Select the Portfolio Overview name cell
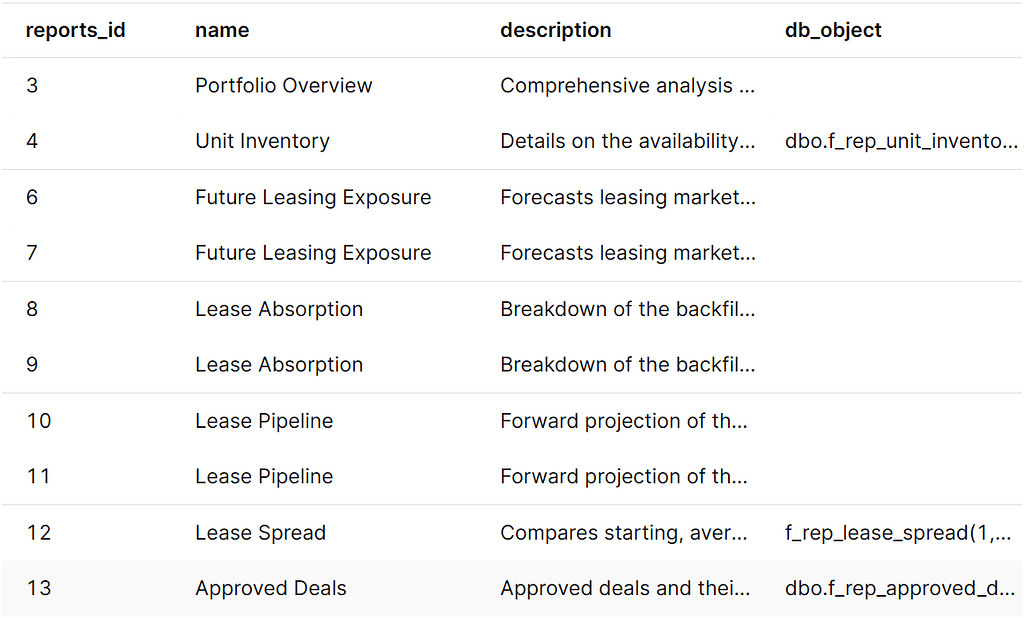The height and width of the screenshot is (618, 1024). 283,86
